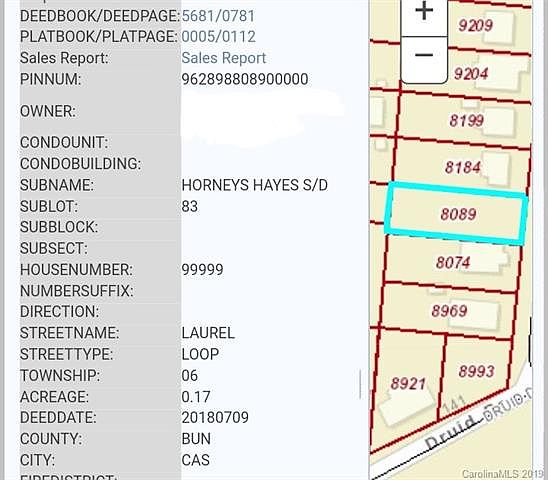Click the acreage value 0.17
The image size is (548, 480).
(x=196, y=397)
